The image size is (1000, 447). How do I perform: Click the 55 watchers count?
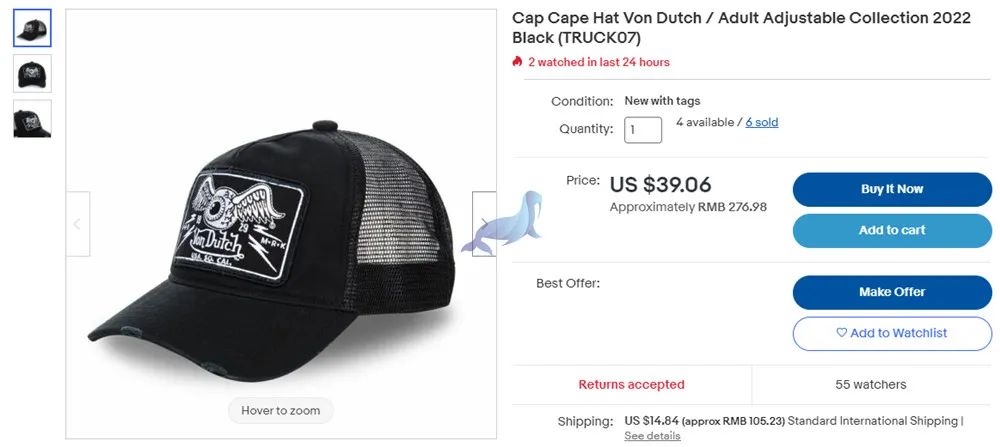click(x=870, y=384)
